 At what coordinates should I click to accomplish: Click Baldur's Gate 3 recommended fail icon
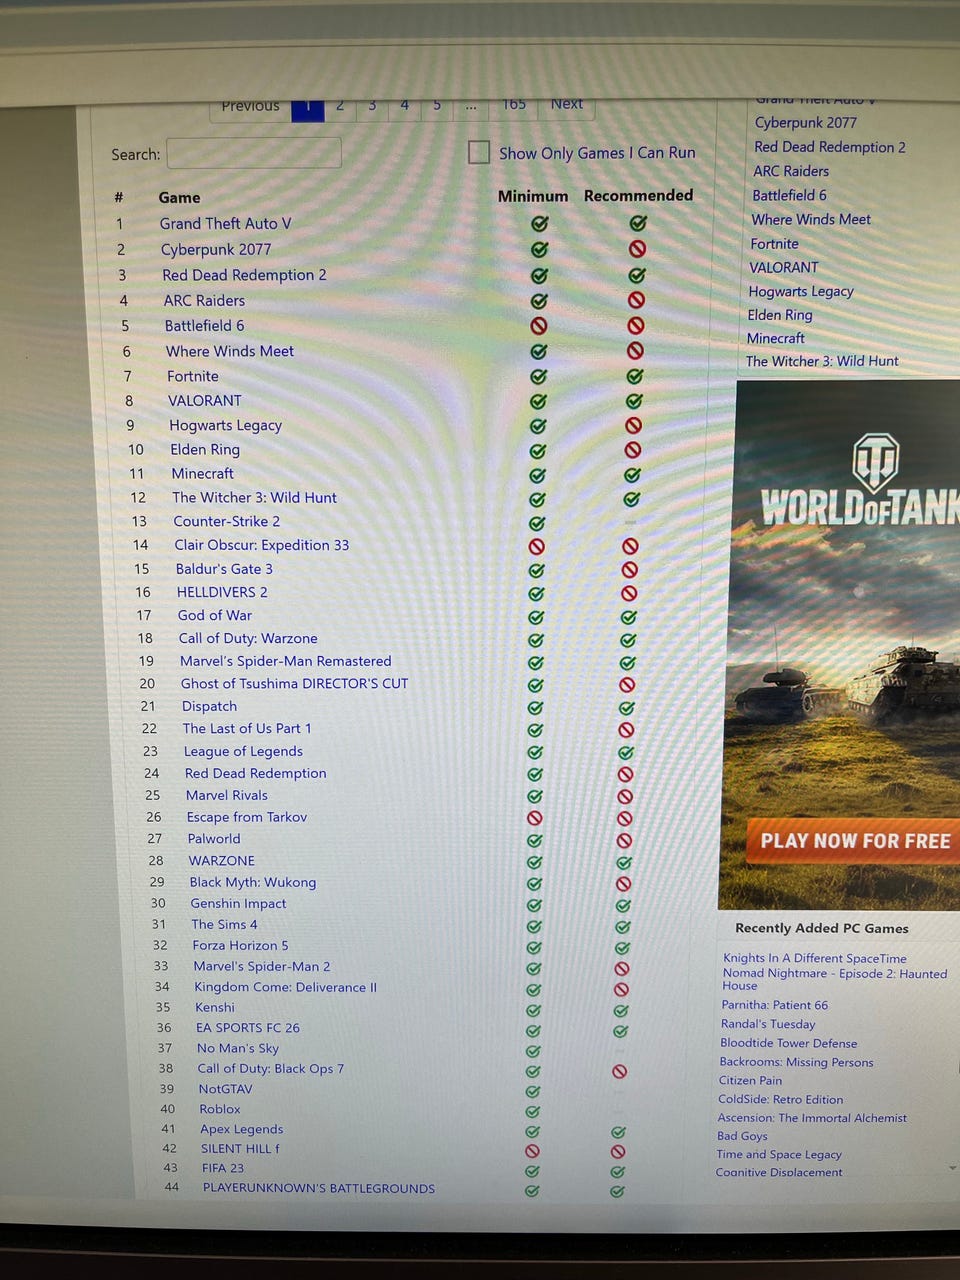[x=630, y=569]
